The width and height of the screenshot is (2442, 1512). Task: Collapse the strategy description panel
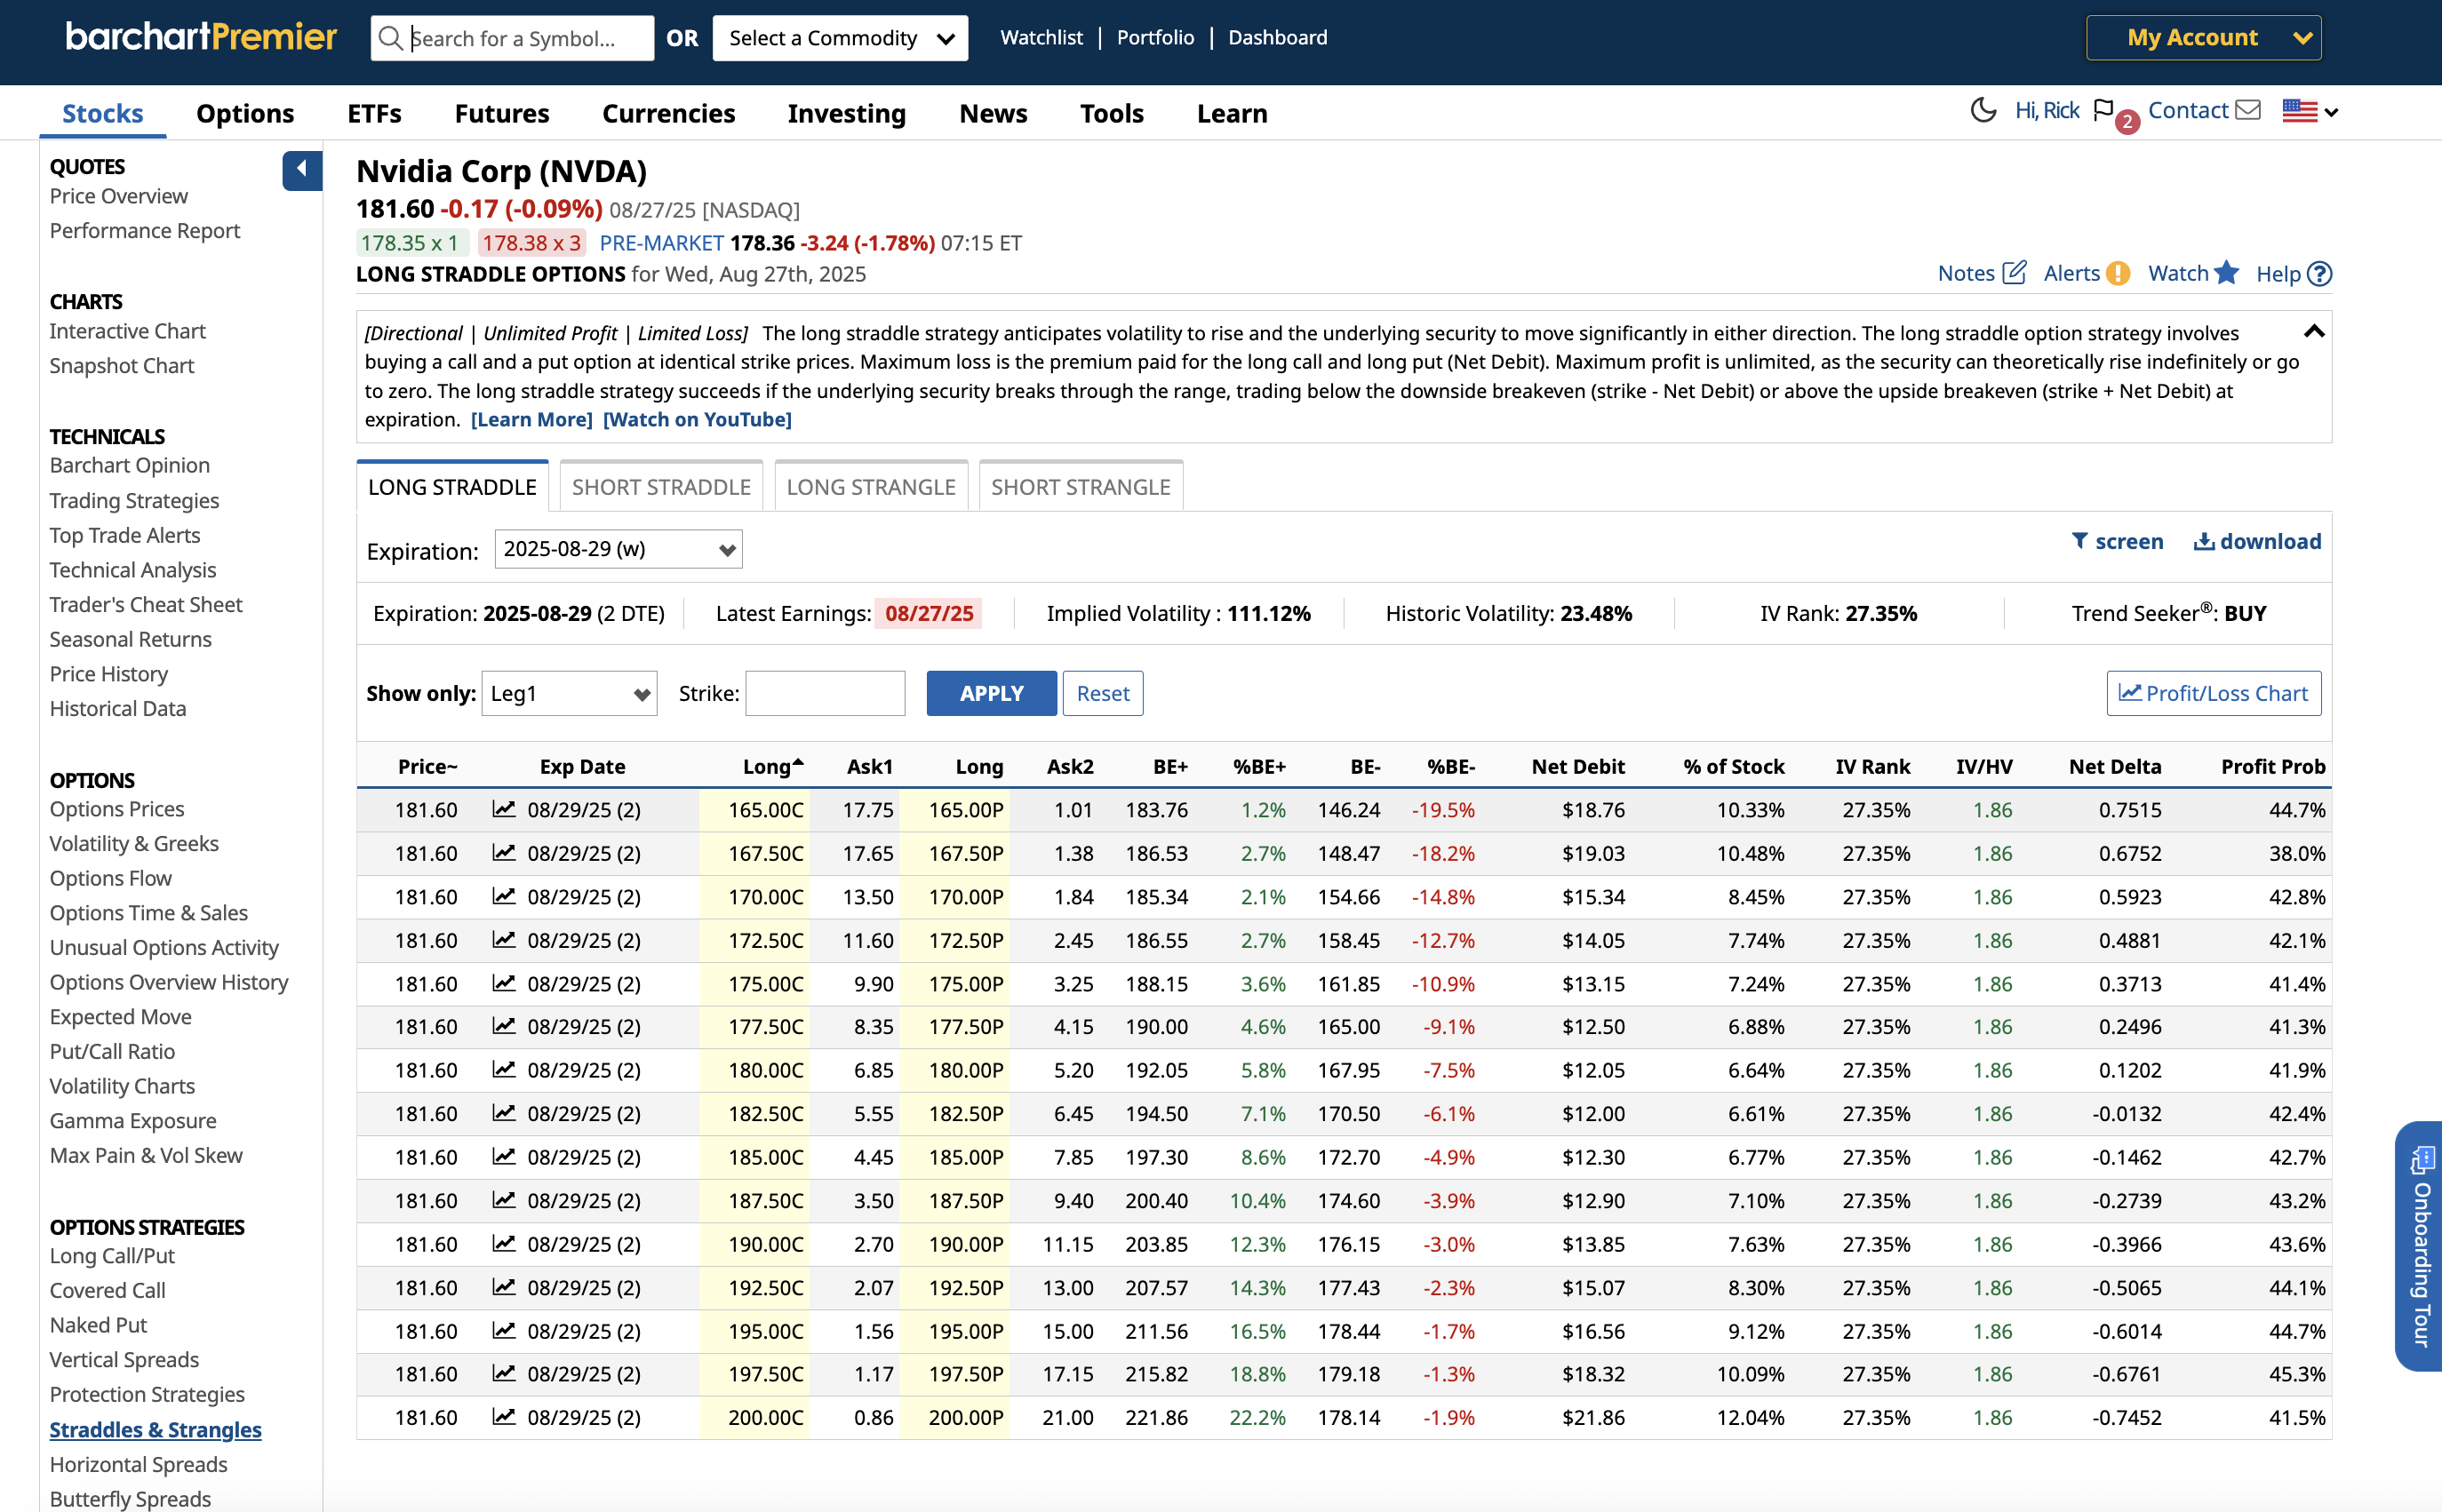(x=2314, y=331)
